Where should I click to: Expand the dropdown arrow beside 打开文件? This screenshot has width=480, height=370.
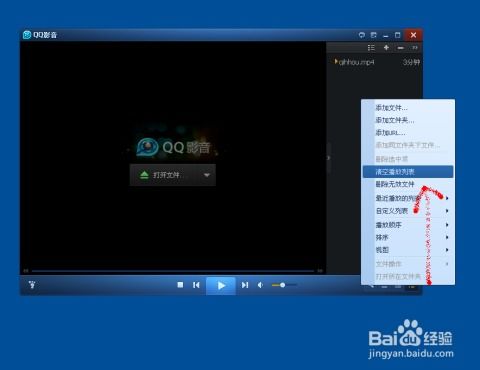(x=207, y=175)
